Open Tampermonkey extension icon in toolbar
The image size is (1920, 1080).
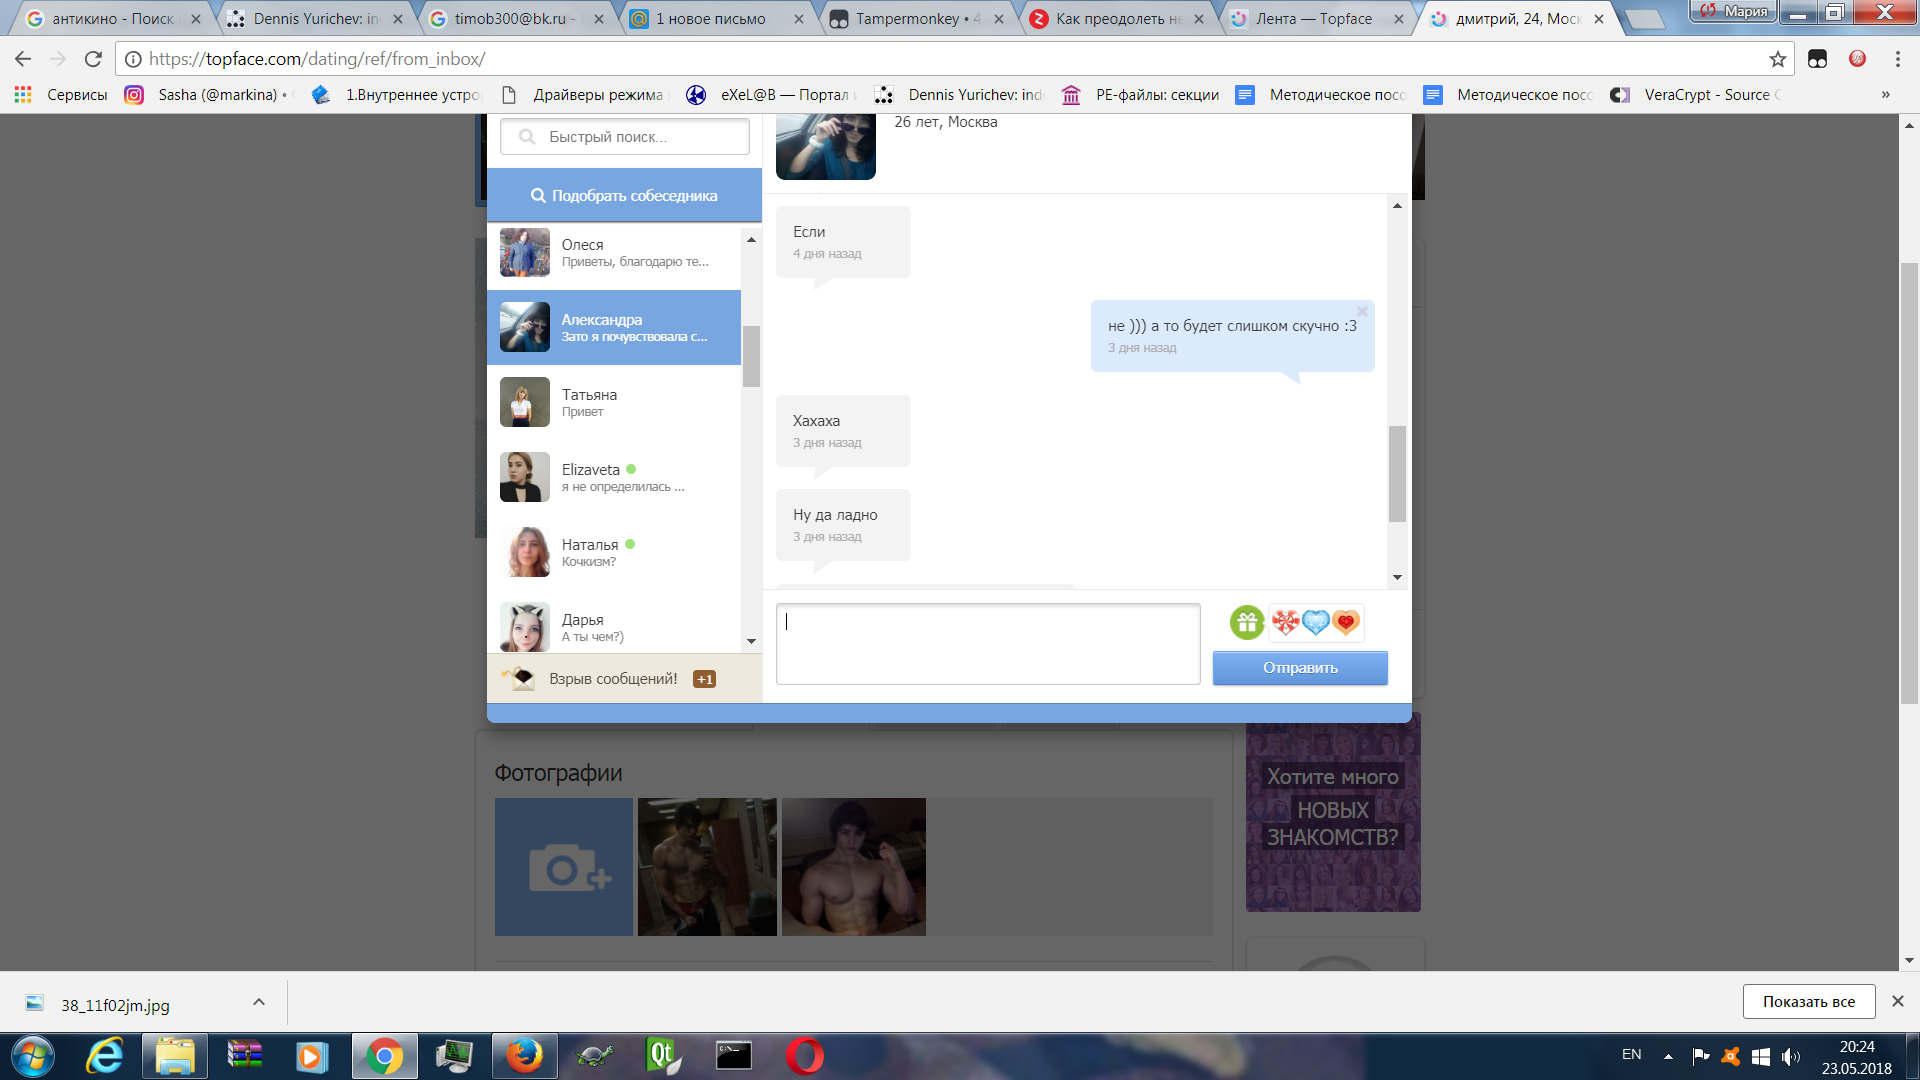tap(1817, 59)
